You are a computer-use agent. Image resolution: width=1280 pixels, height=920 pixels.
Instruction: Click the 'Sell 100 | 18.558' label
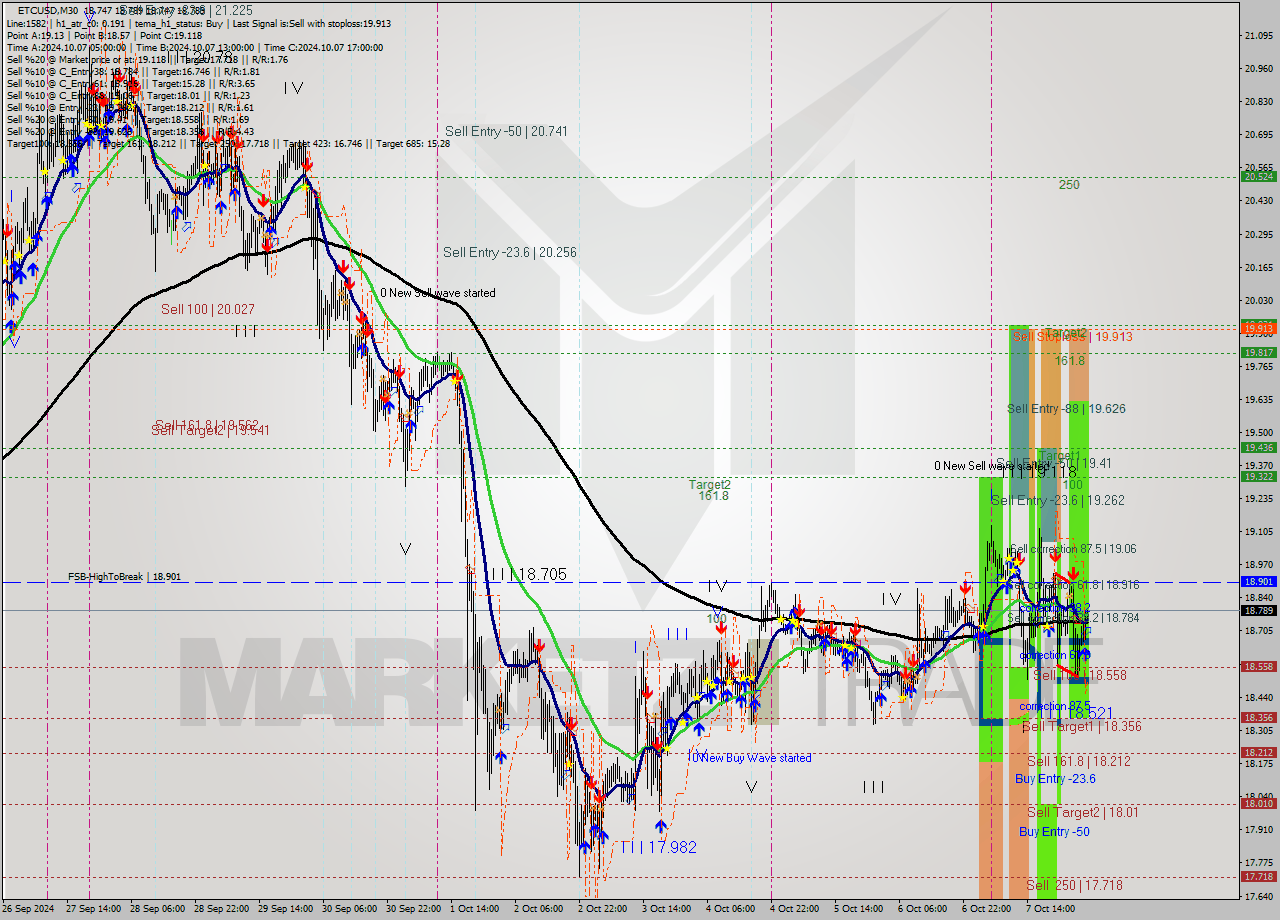1079,676
